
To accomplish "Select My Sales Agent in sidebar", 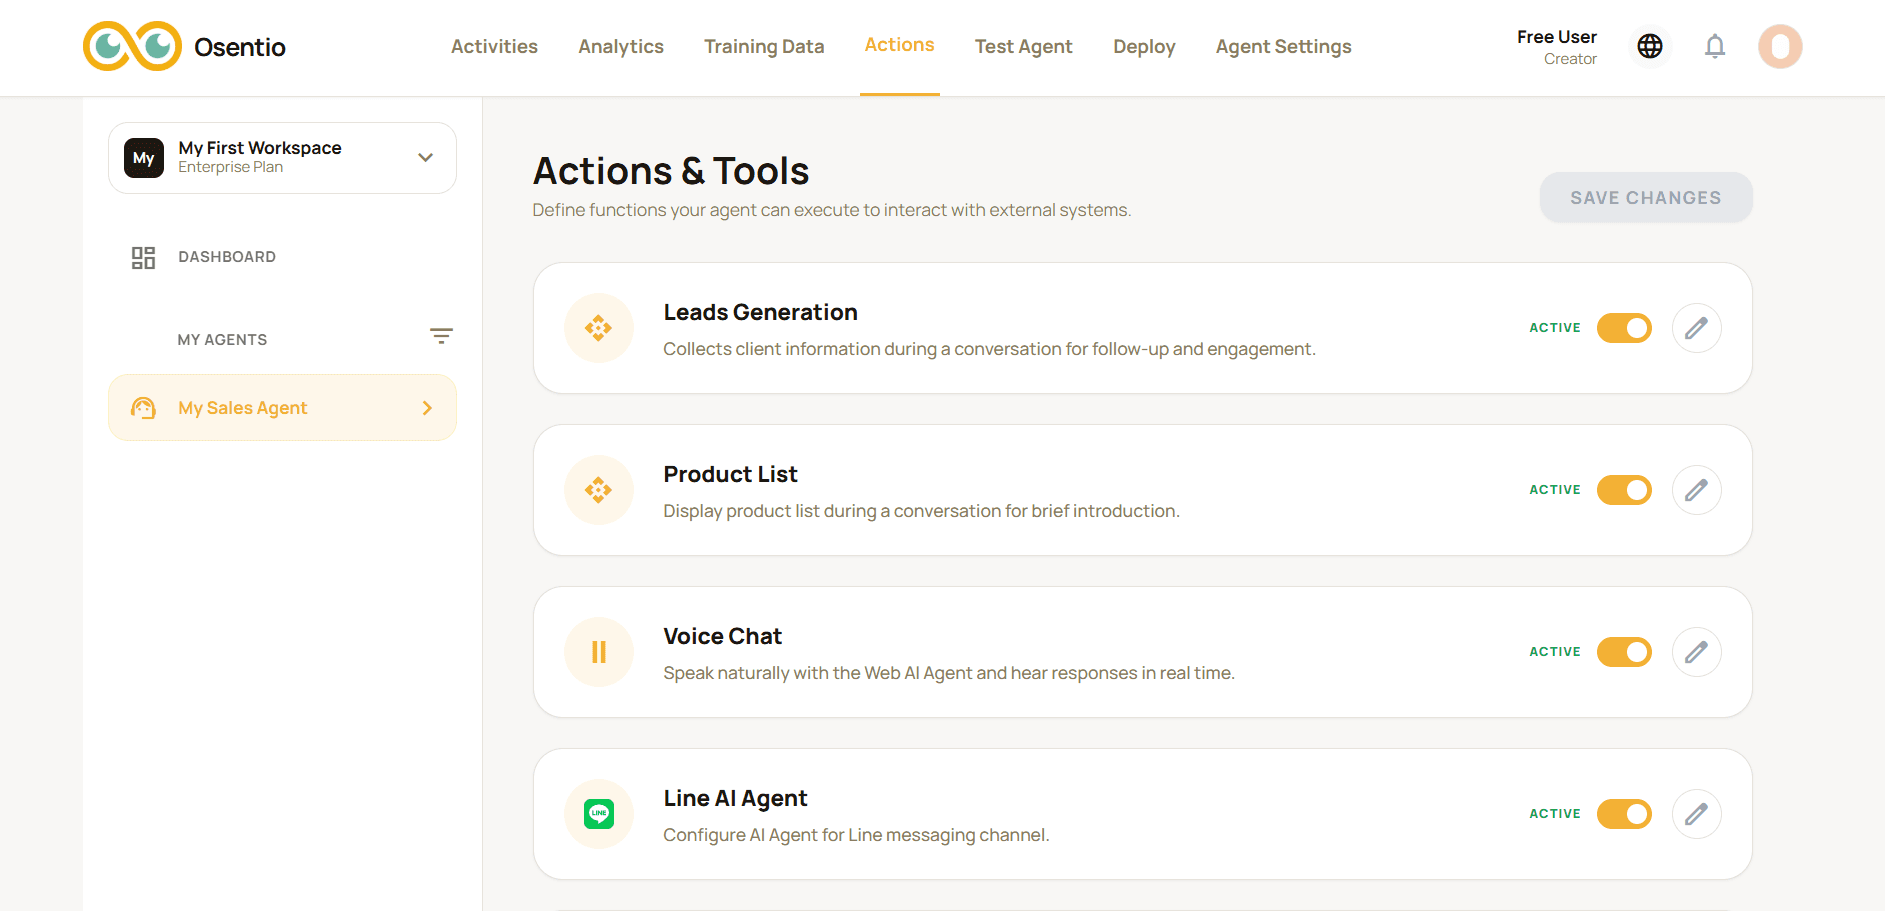I will (282, 408).
